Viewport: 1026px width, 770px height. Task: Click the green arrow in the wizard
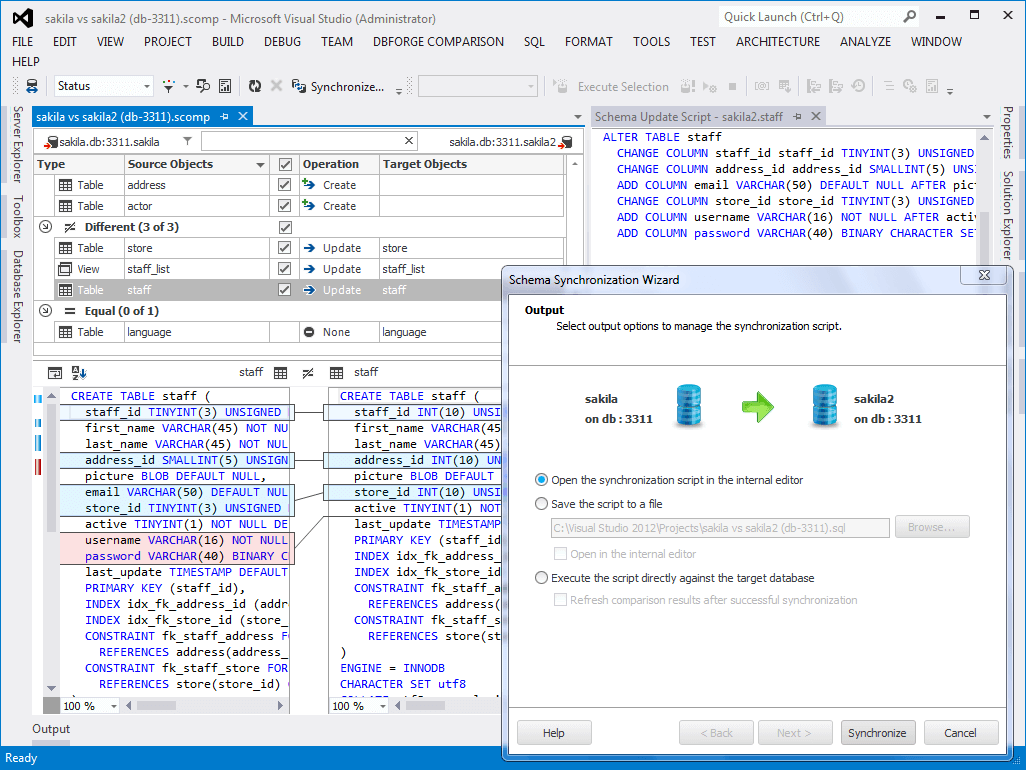pos(758,407)
